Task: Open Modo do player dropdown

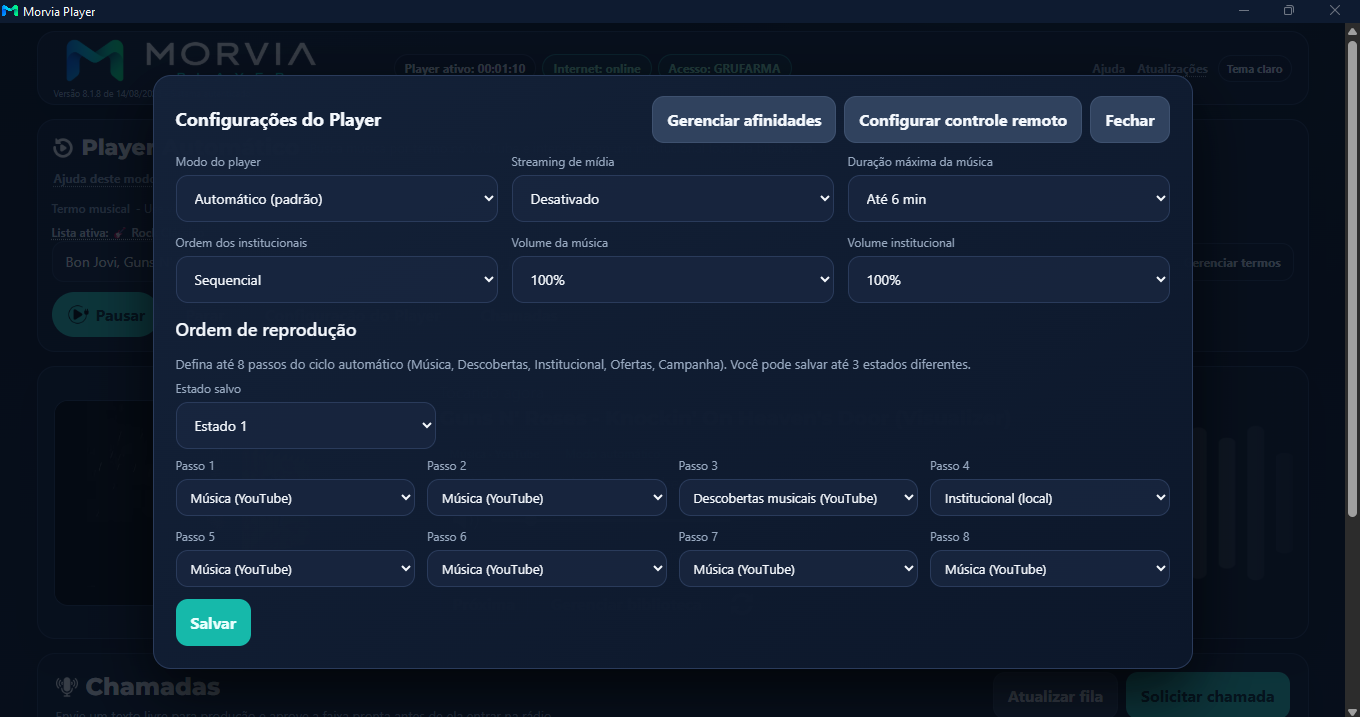Action: pos(336,199)
